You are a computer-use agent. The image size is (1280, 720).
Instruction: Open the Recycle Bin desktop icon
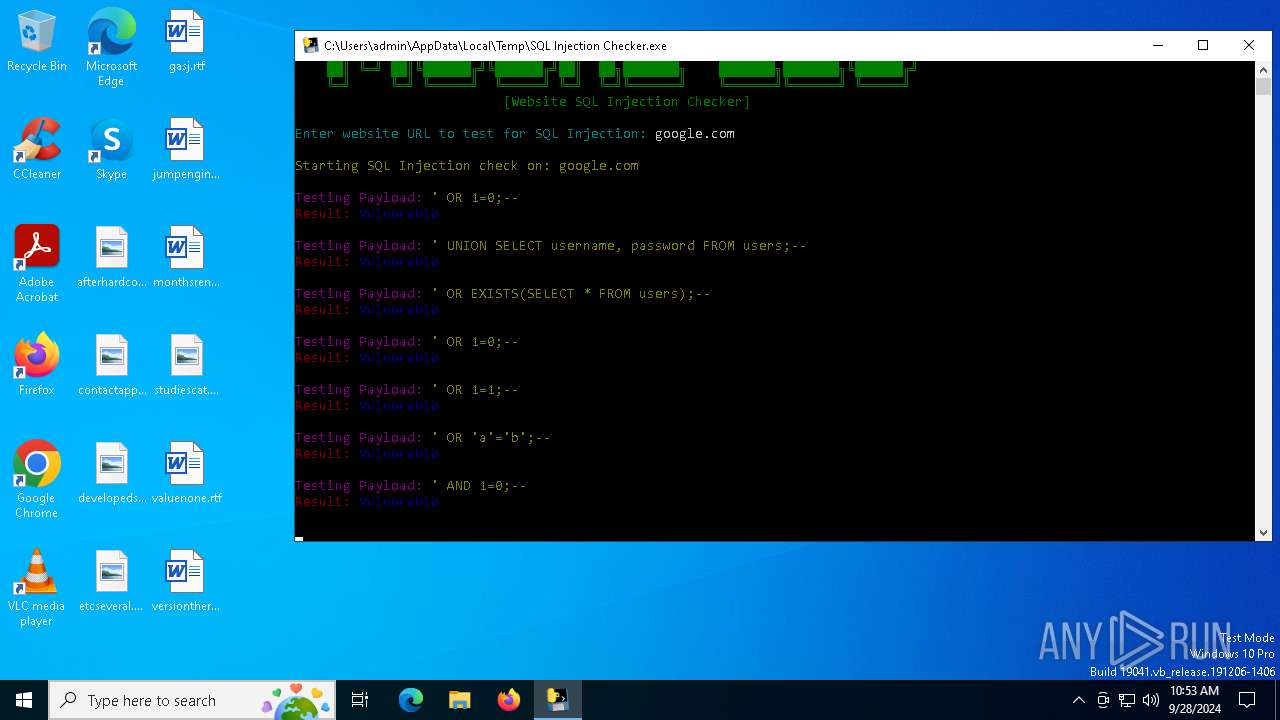coord(37,40)
